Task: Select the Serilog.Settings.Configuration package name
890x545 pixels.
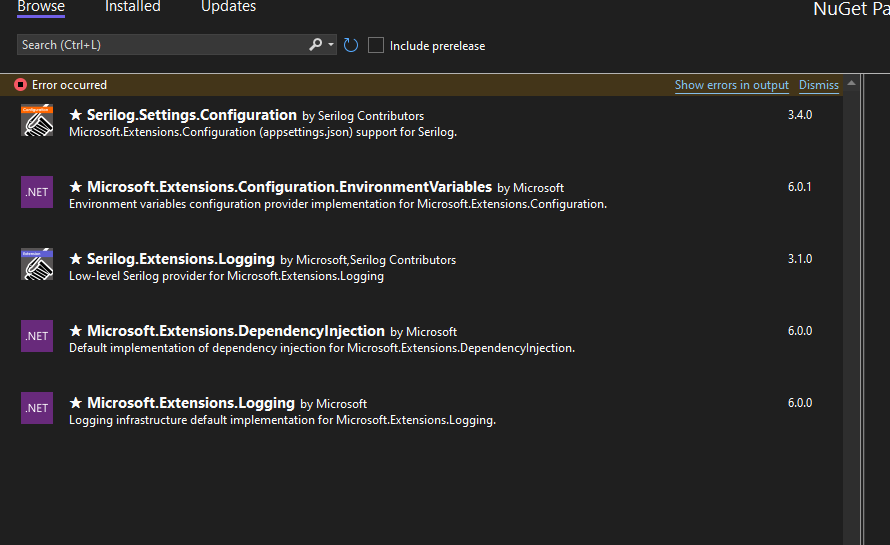Action: pos(192,115)
